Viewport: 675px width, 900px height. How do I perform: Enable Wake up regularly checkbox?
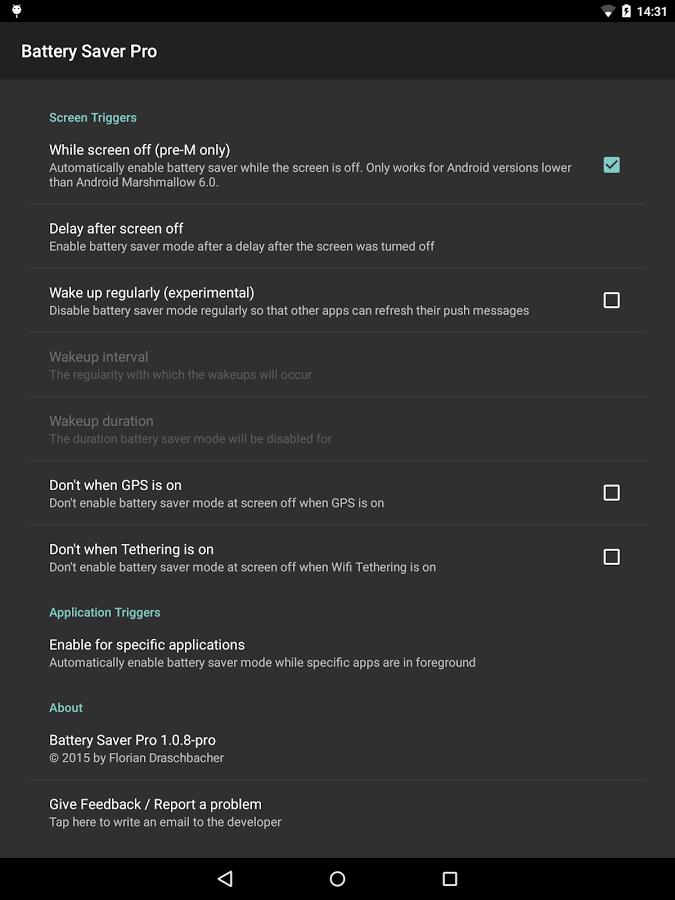611,300
